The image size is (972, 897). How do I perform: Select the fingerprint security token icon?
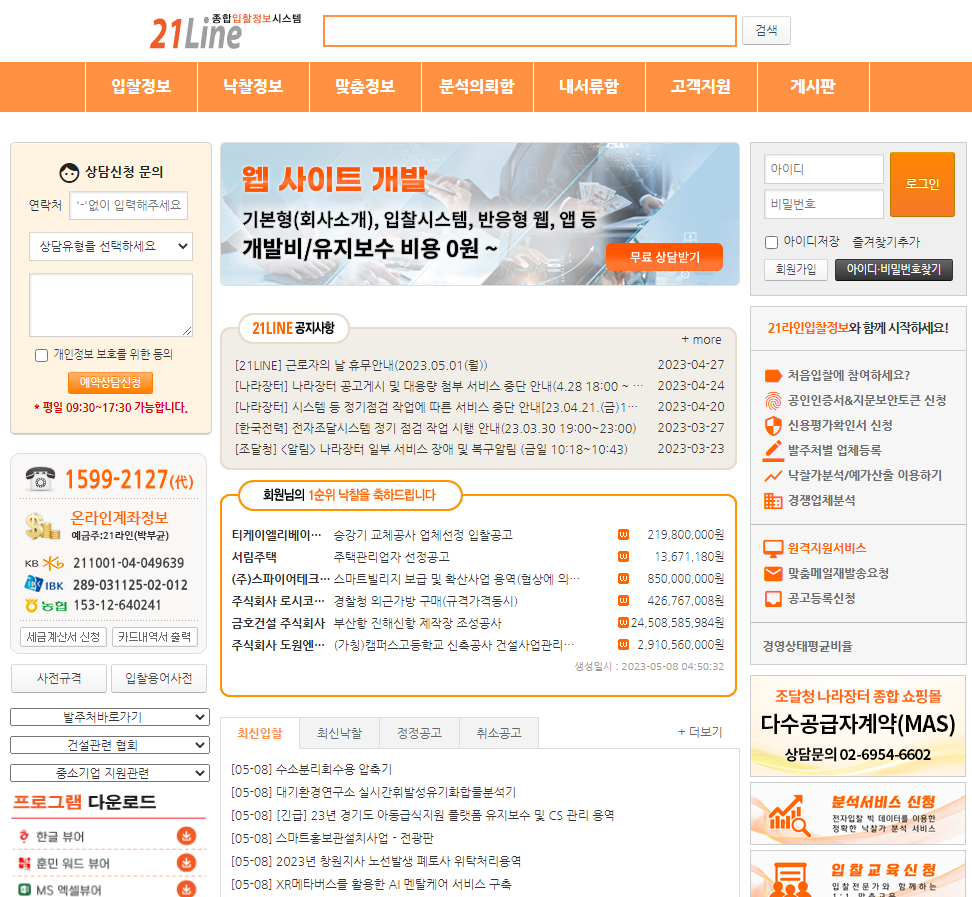pyautogui.click(x=773, y=401)
